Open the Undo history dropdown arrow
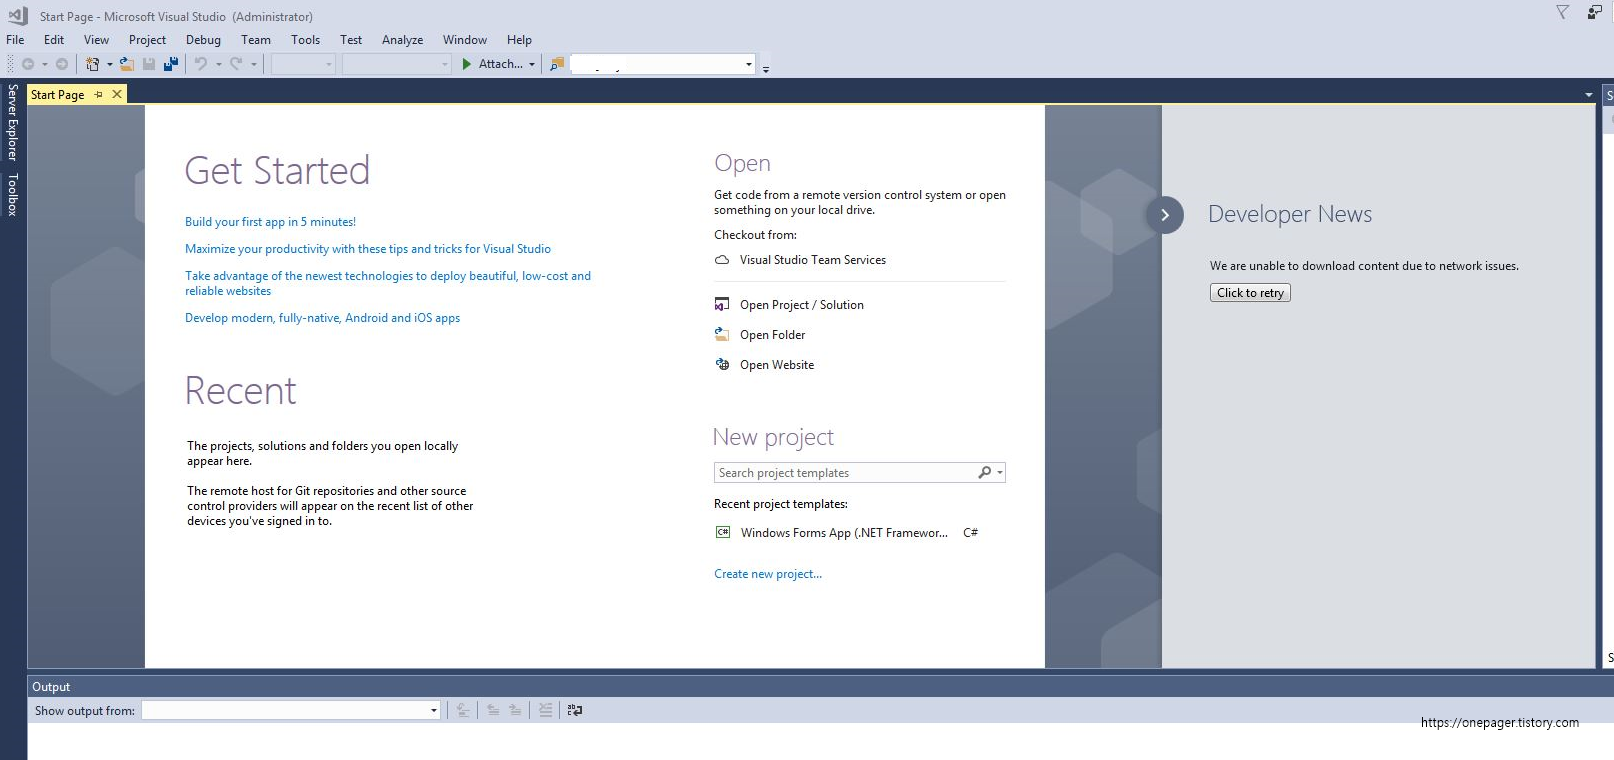Screen dimensions: 1614x760 click(218, 65)
